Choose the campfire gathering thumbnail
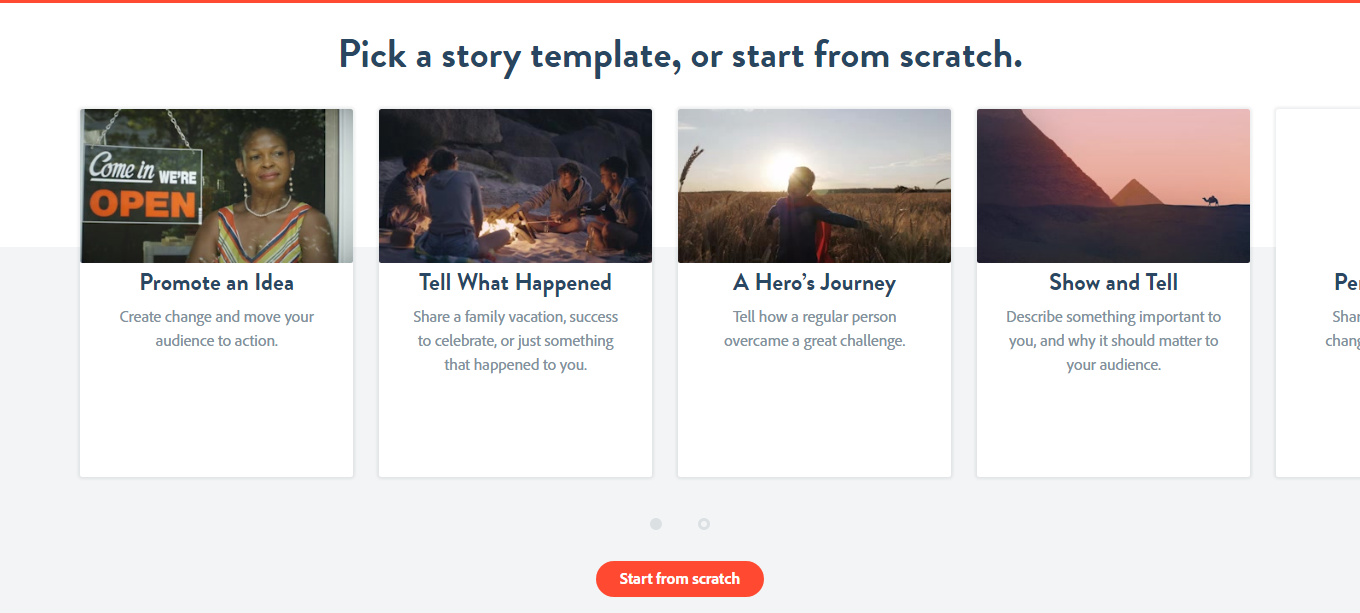Image resolution: width=1360 pixels, height=613 pixels. click(x=515, y=186)
